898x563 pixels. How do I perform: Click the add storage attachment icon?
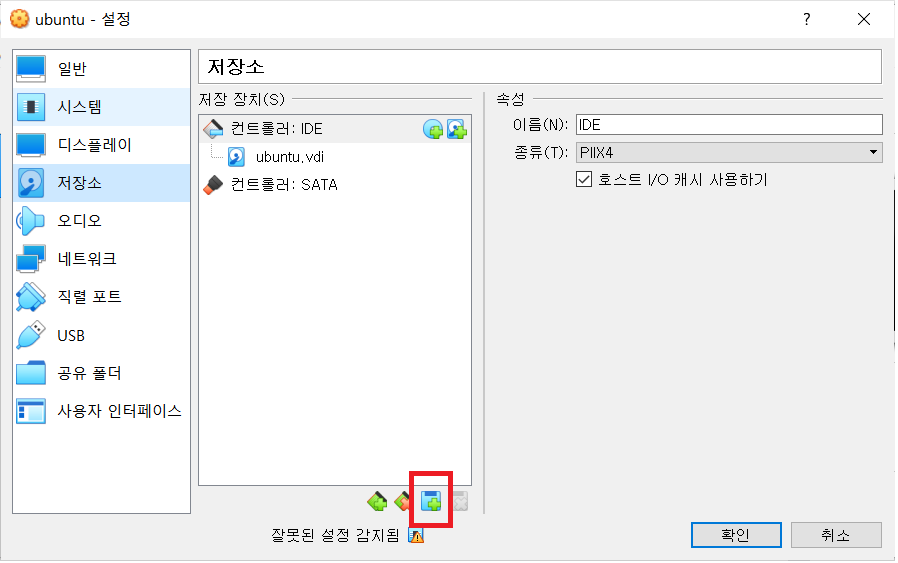pyautogui.click(x=431, y=502)
